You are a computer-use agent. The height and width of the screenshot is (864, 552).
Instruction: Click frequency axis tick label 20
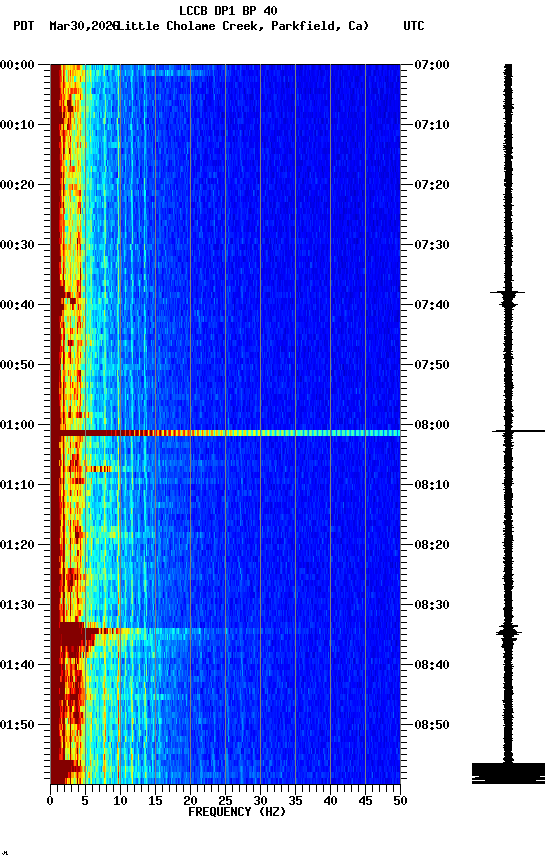[190, 801]
